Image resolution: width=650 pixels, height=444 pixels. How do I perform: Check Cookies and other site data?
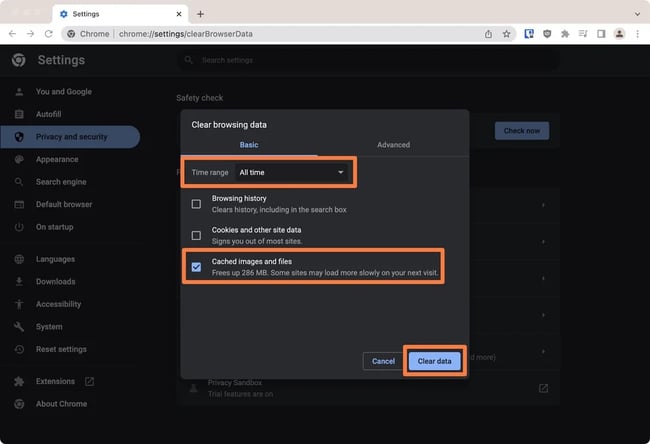[x=197, y=235]
